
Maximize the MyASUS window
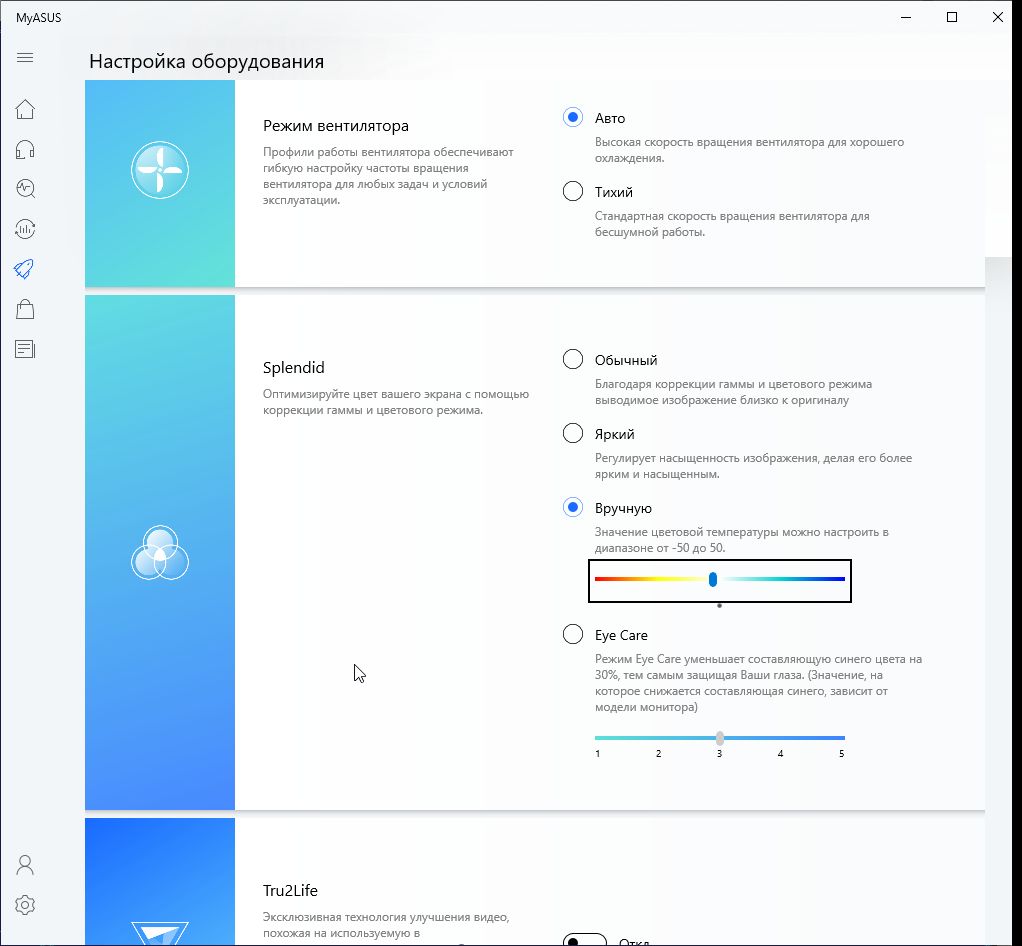click(x=952, y=17)
